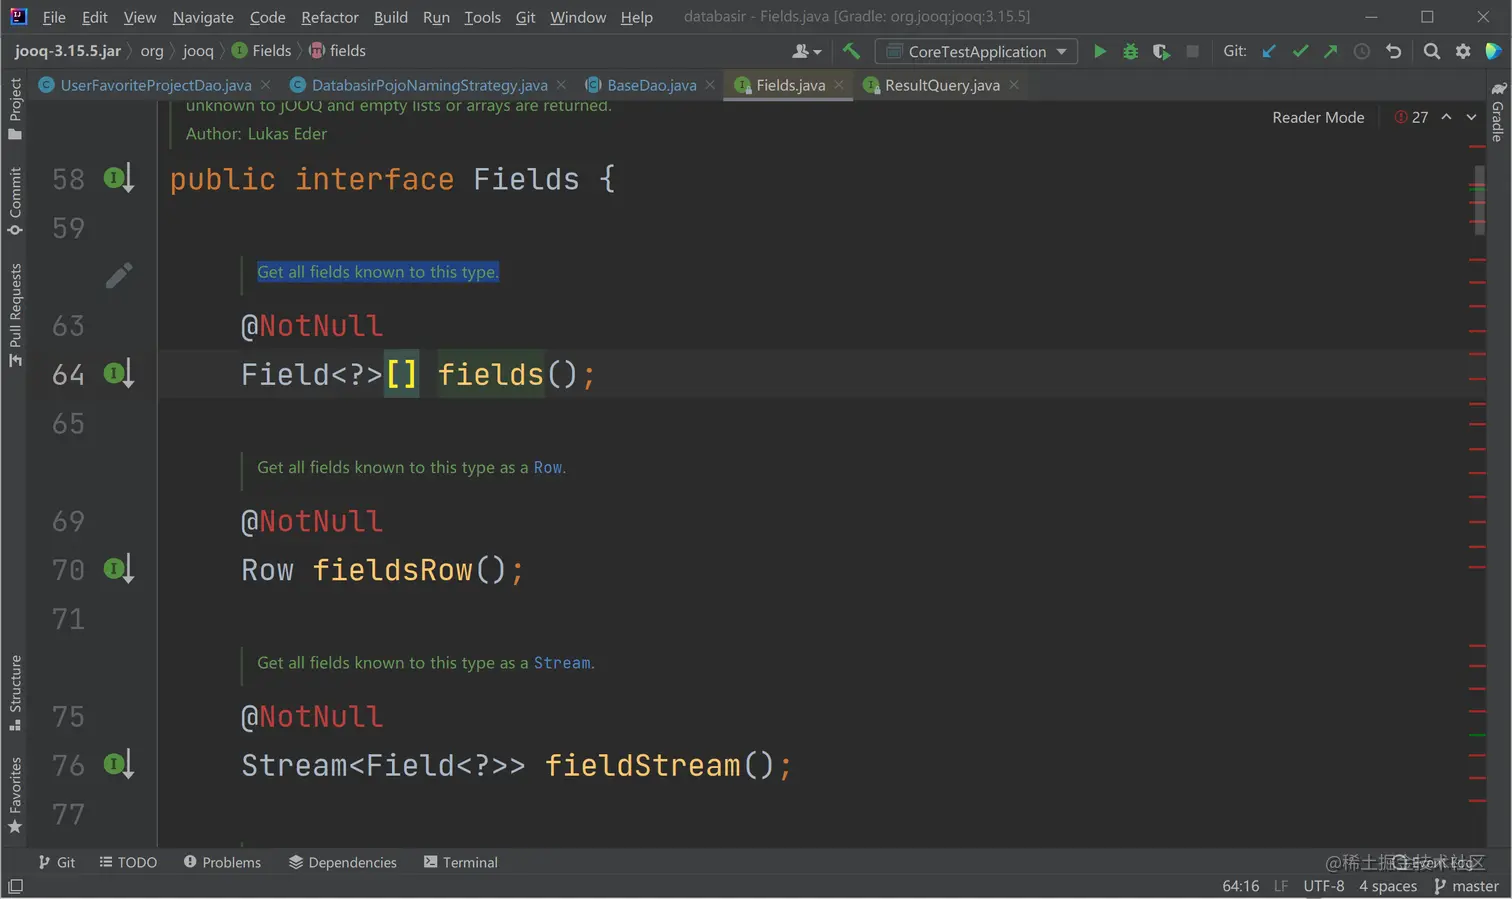
Task: Open the Refactor menu
Action: click(x=330, y=17)
